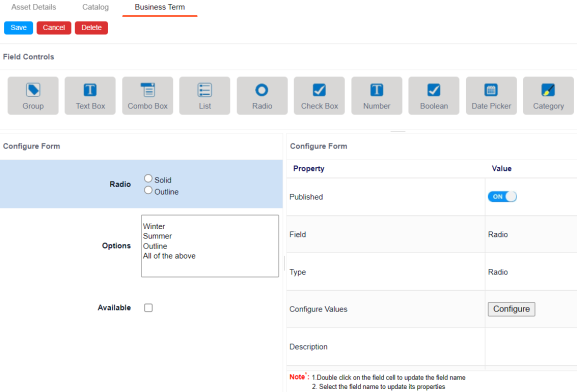
Task: Add a List field control
Action: (205, 96)
